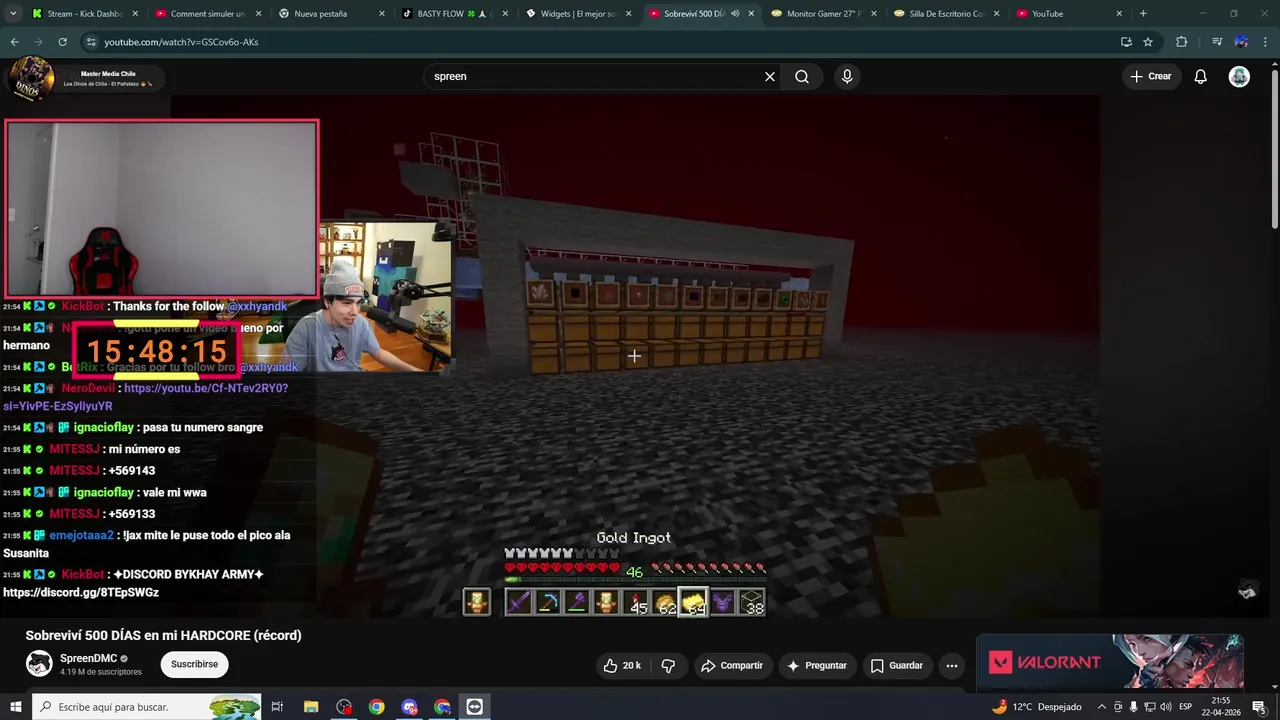Image resolution: width=1280 pixels, height=720 pixels.
Task: Go back in browser history
Action: 14,42
